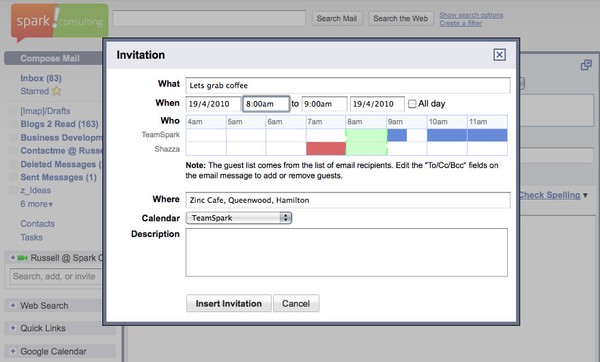This screenshot has width=600, height=362.
Task: Click the start date field 19/4/2010
Action: (x=213, y=104)
